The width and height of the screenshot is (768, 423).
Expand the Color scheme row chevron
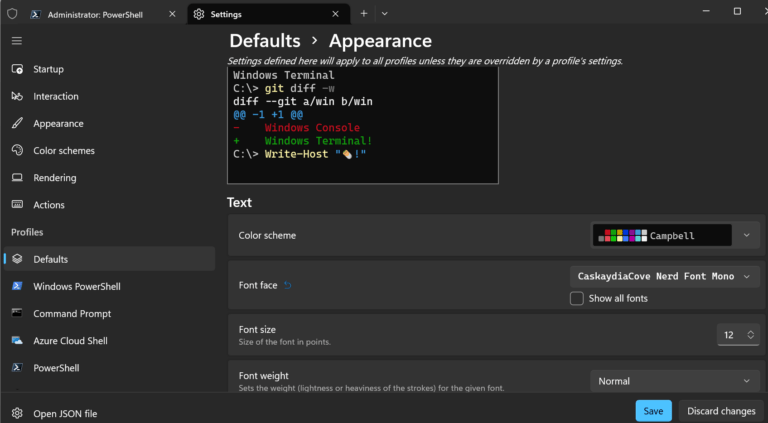click(746, 235)
